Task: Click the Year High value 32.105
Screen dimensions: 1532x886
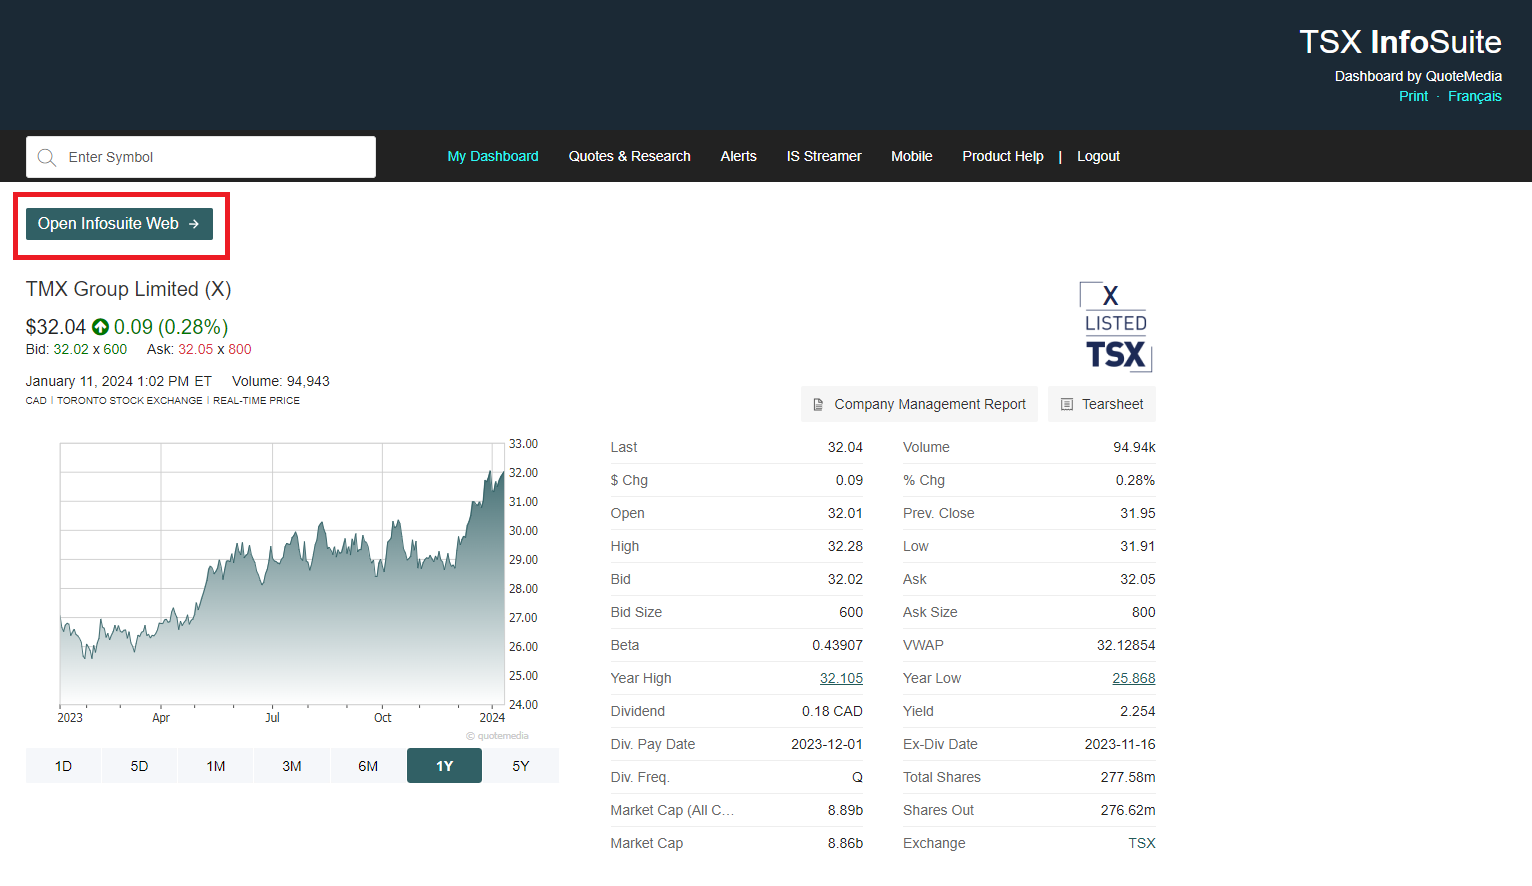Action: click(x=841, y=678)
